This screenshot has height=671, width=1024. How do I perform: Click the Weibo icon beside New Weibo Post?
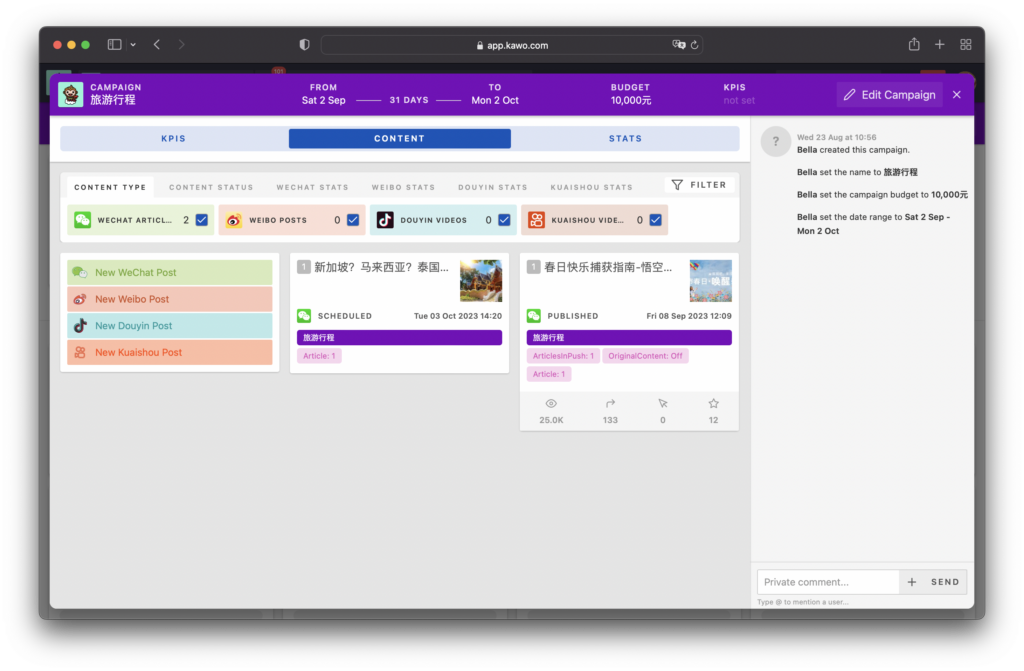80,299
